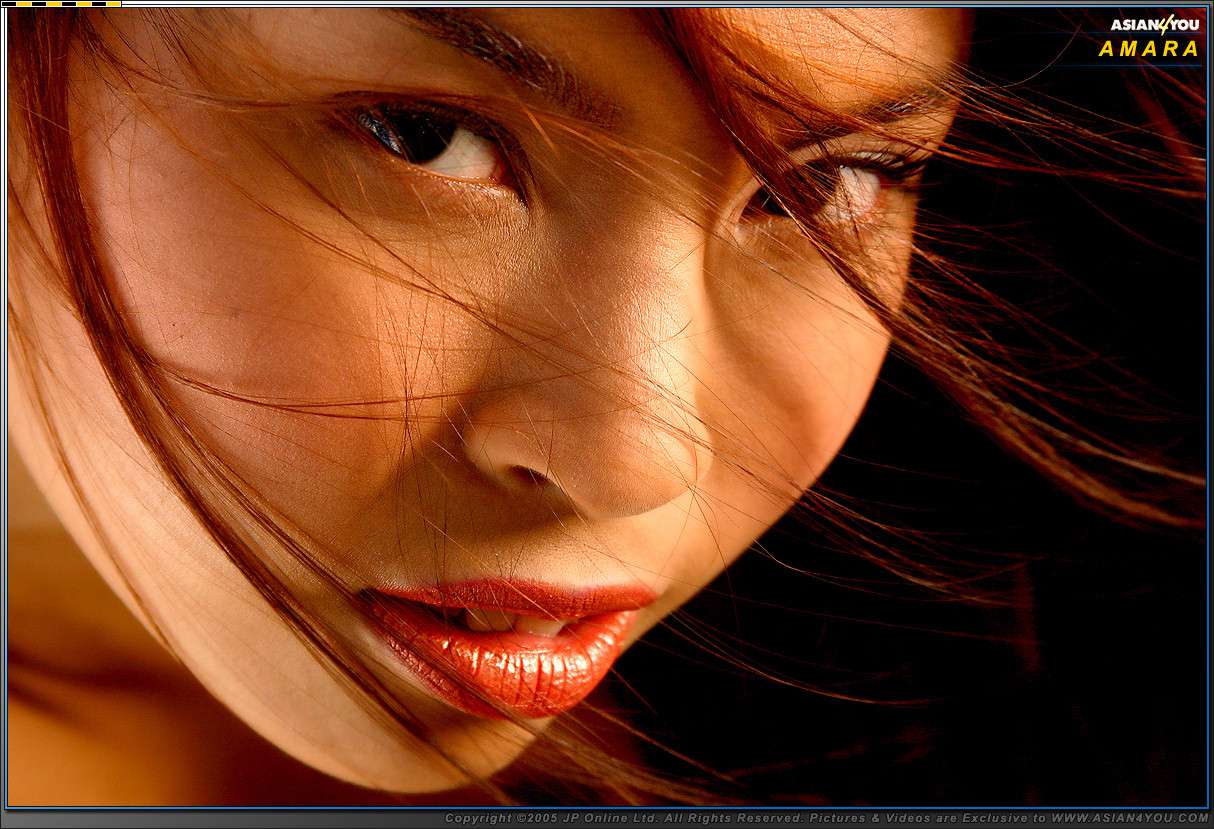
Task: Click the ASIAN4YOU logo watermark
Action: click(x=1154, y=25)
